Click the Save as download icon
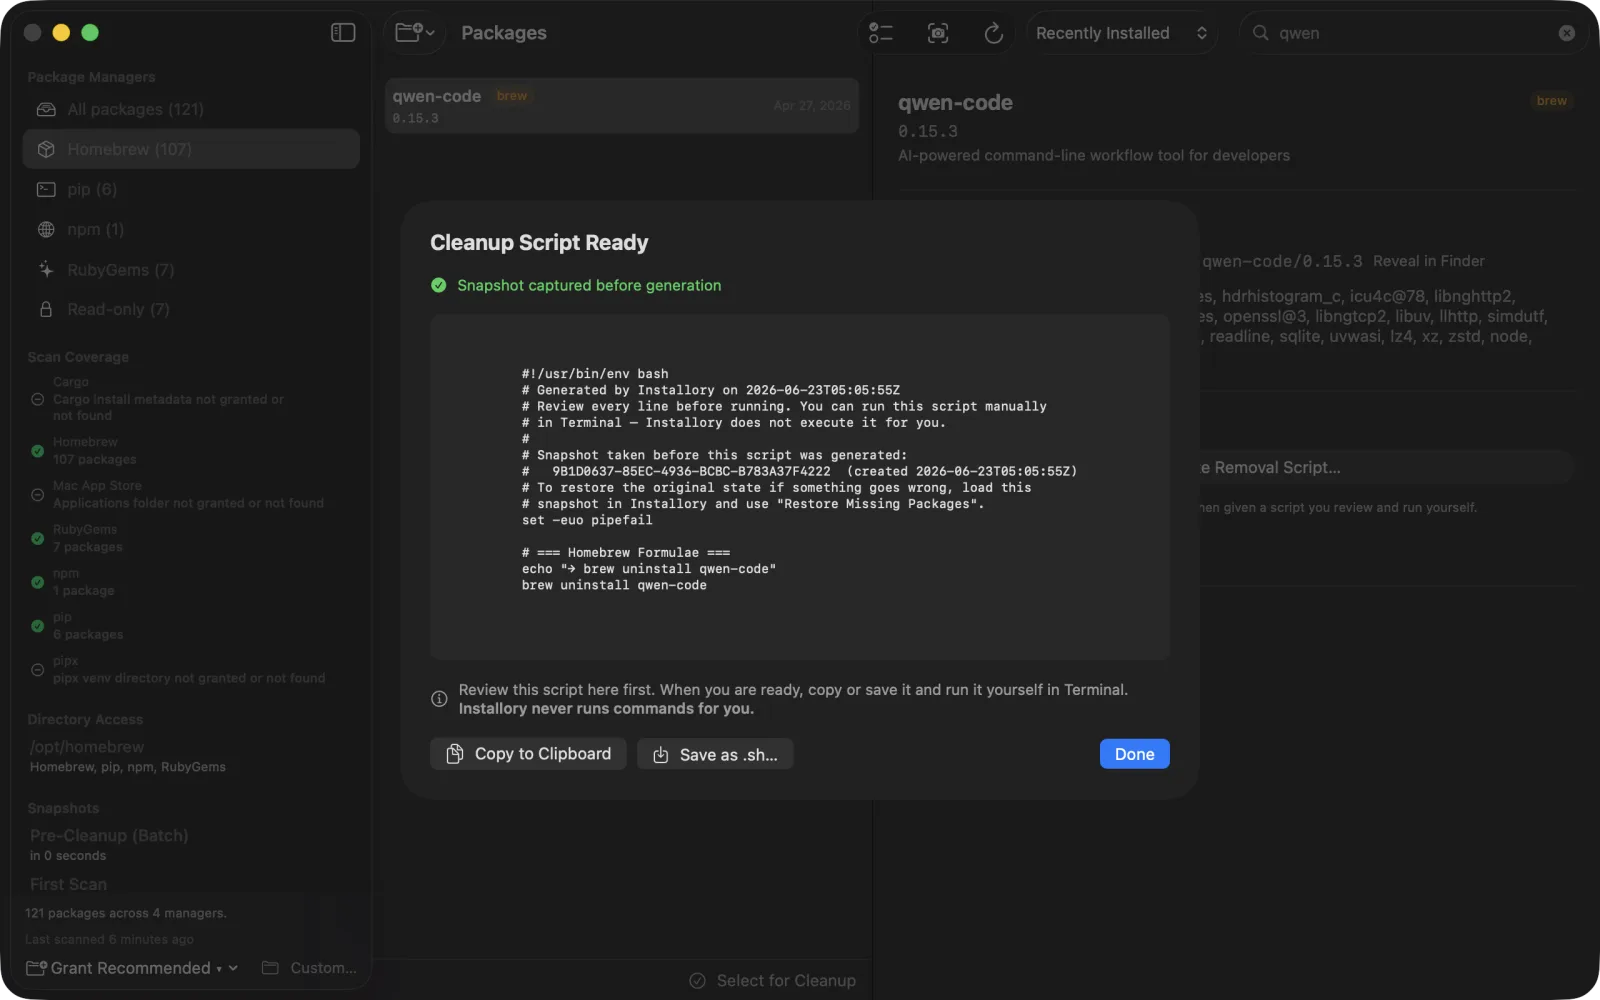This screenshot has width=1600, height=1000. (661, 755)
